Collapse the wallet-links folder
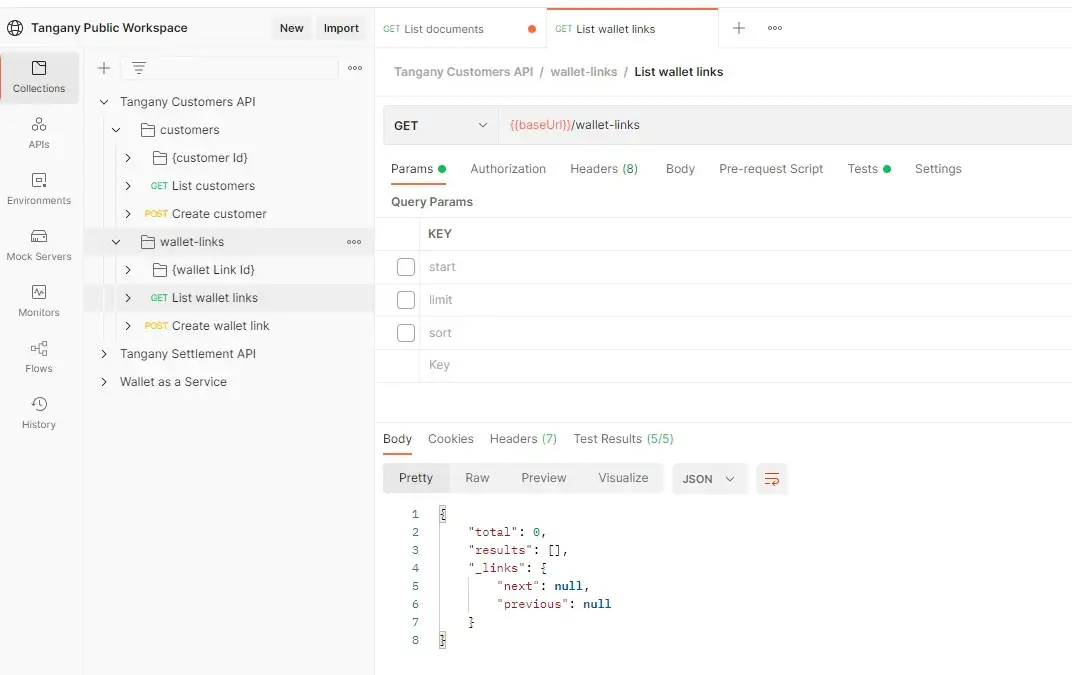Image resolution: width=1072 pixels, height=675 pixels. [116, 241]
